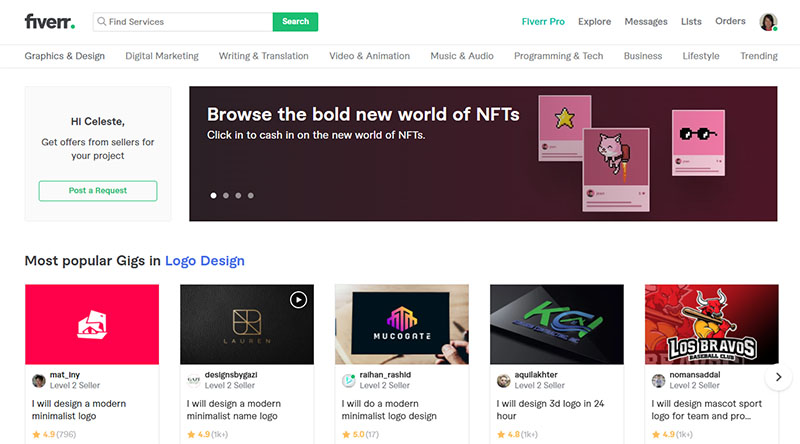Screen dimensions: 800x444
Task: Open Business category
Action: 643,56
